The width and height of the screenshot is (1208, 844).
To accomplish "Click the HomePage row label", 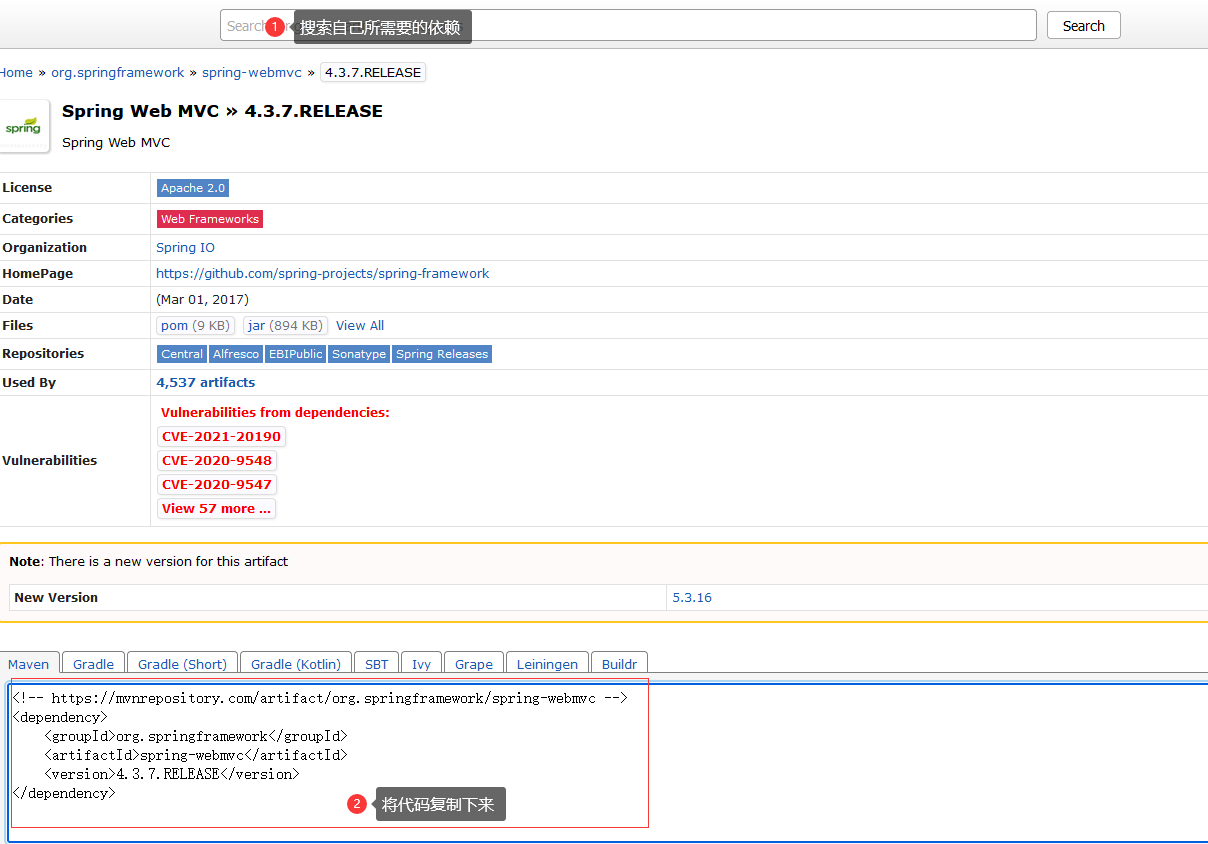I will pyautogui.click(x=38, y=274).
